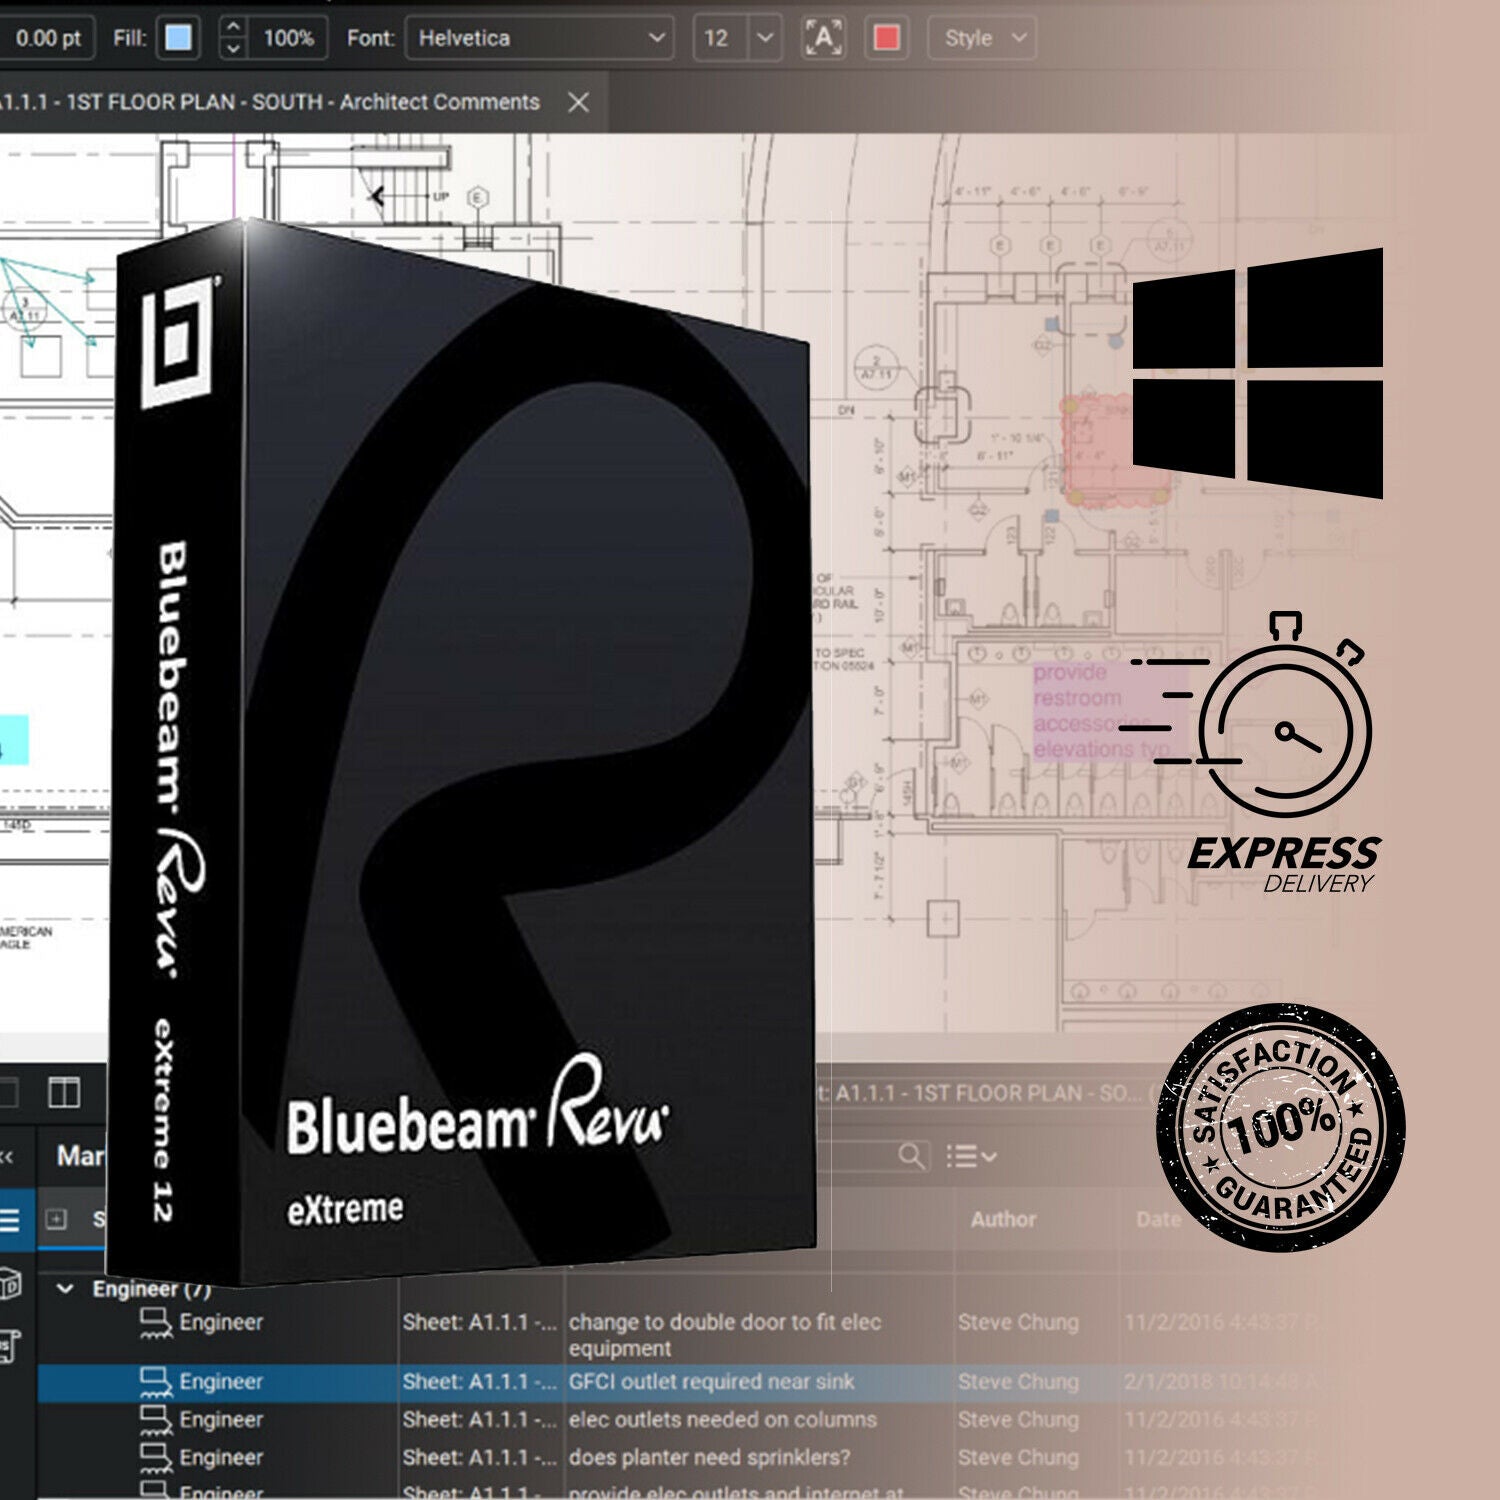Select 'elec outlets needed on columns' row
This screenshot has width=1500, height=1500.
pyautogui.click(x=700, y=1420)
